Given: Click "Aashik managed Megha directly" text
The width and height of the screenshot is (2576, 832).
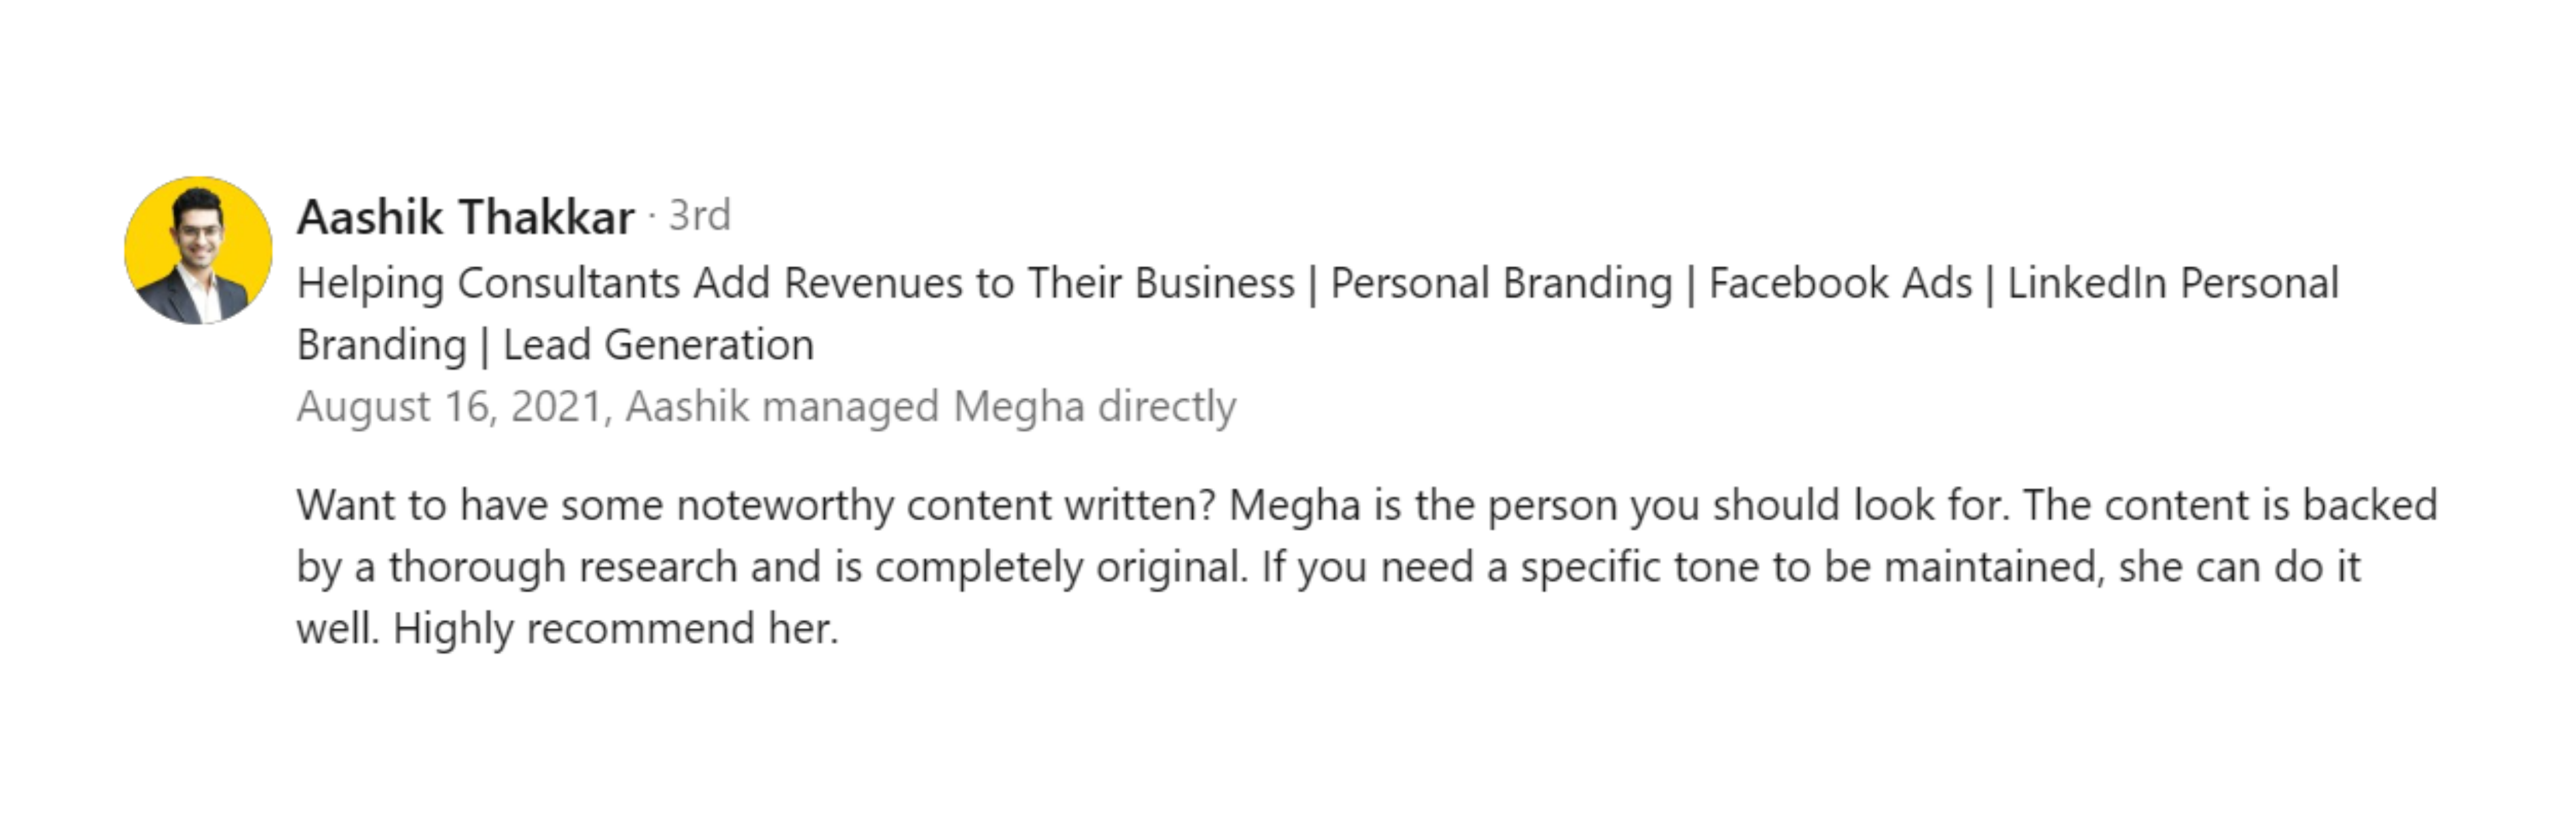Looking at the screenshot, I should point(930,407).
